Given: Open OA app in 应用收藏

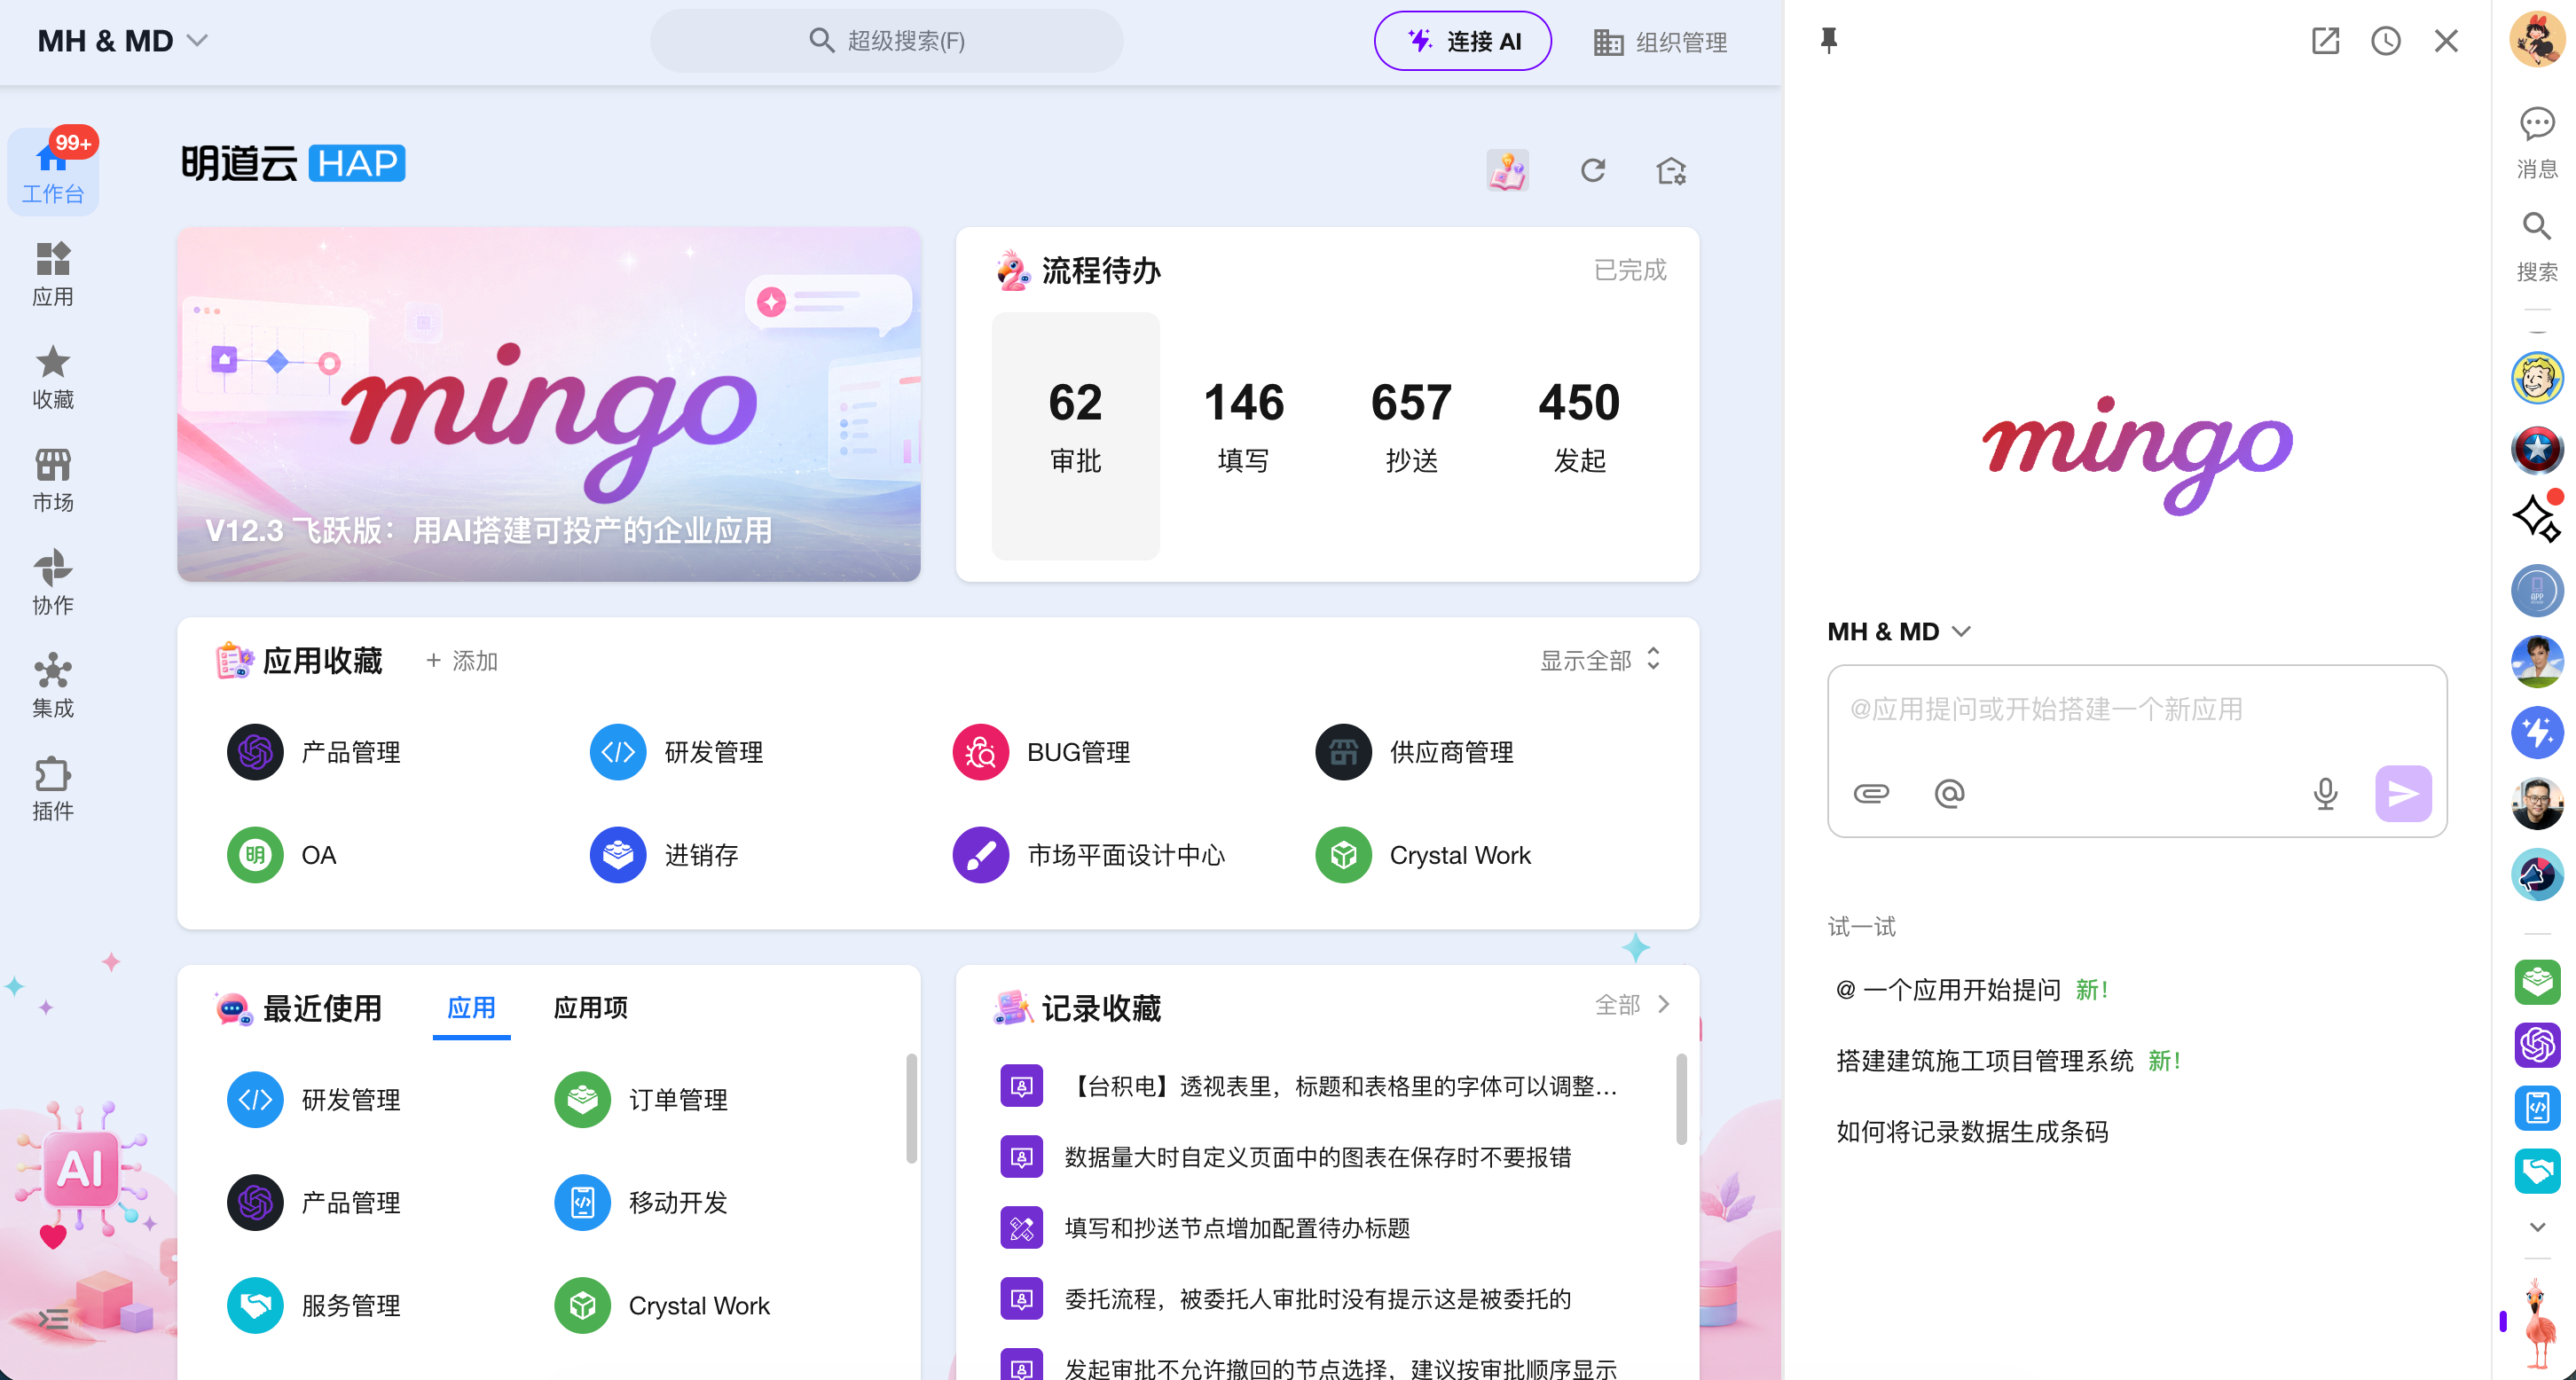Looking at the screenshot, I should [x=282, y=855].
